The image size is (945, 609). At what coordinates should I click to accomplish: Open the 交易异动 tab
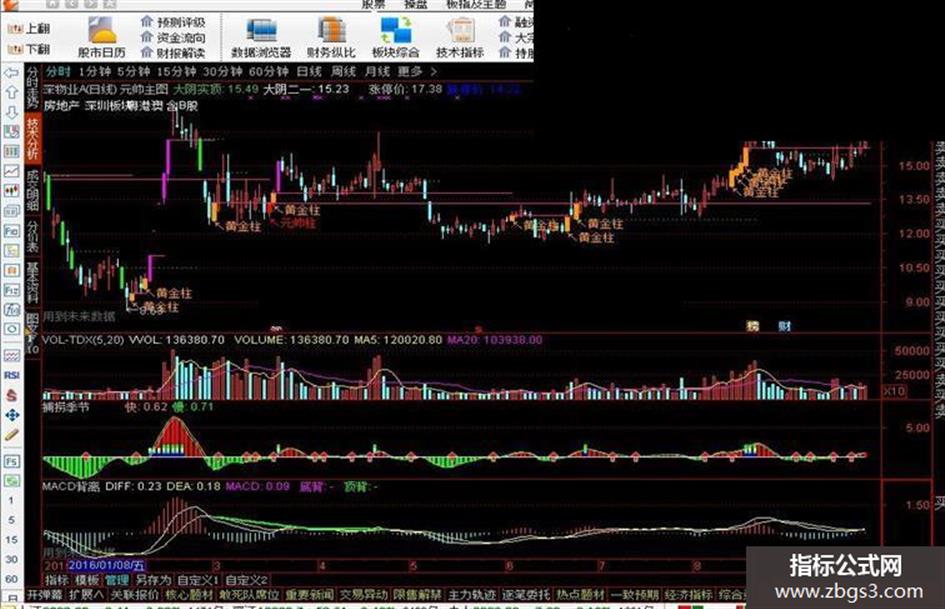pos(363,594)
